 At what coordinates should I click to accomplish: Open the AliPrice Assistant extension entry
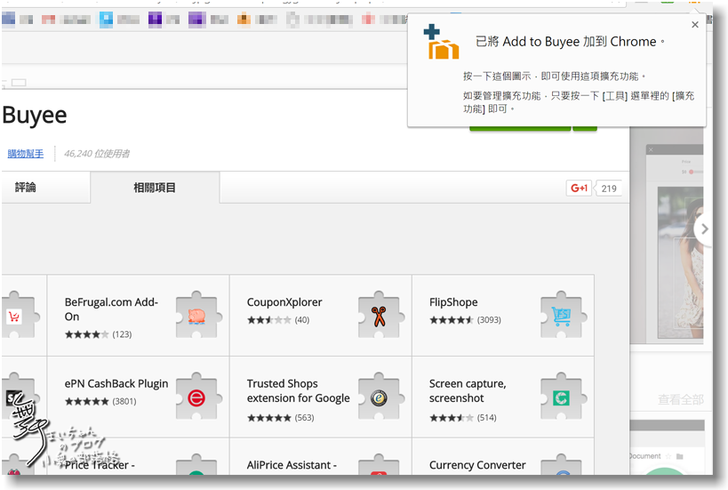pyautogui.click(x=292, y=465)
